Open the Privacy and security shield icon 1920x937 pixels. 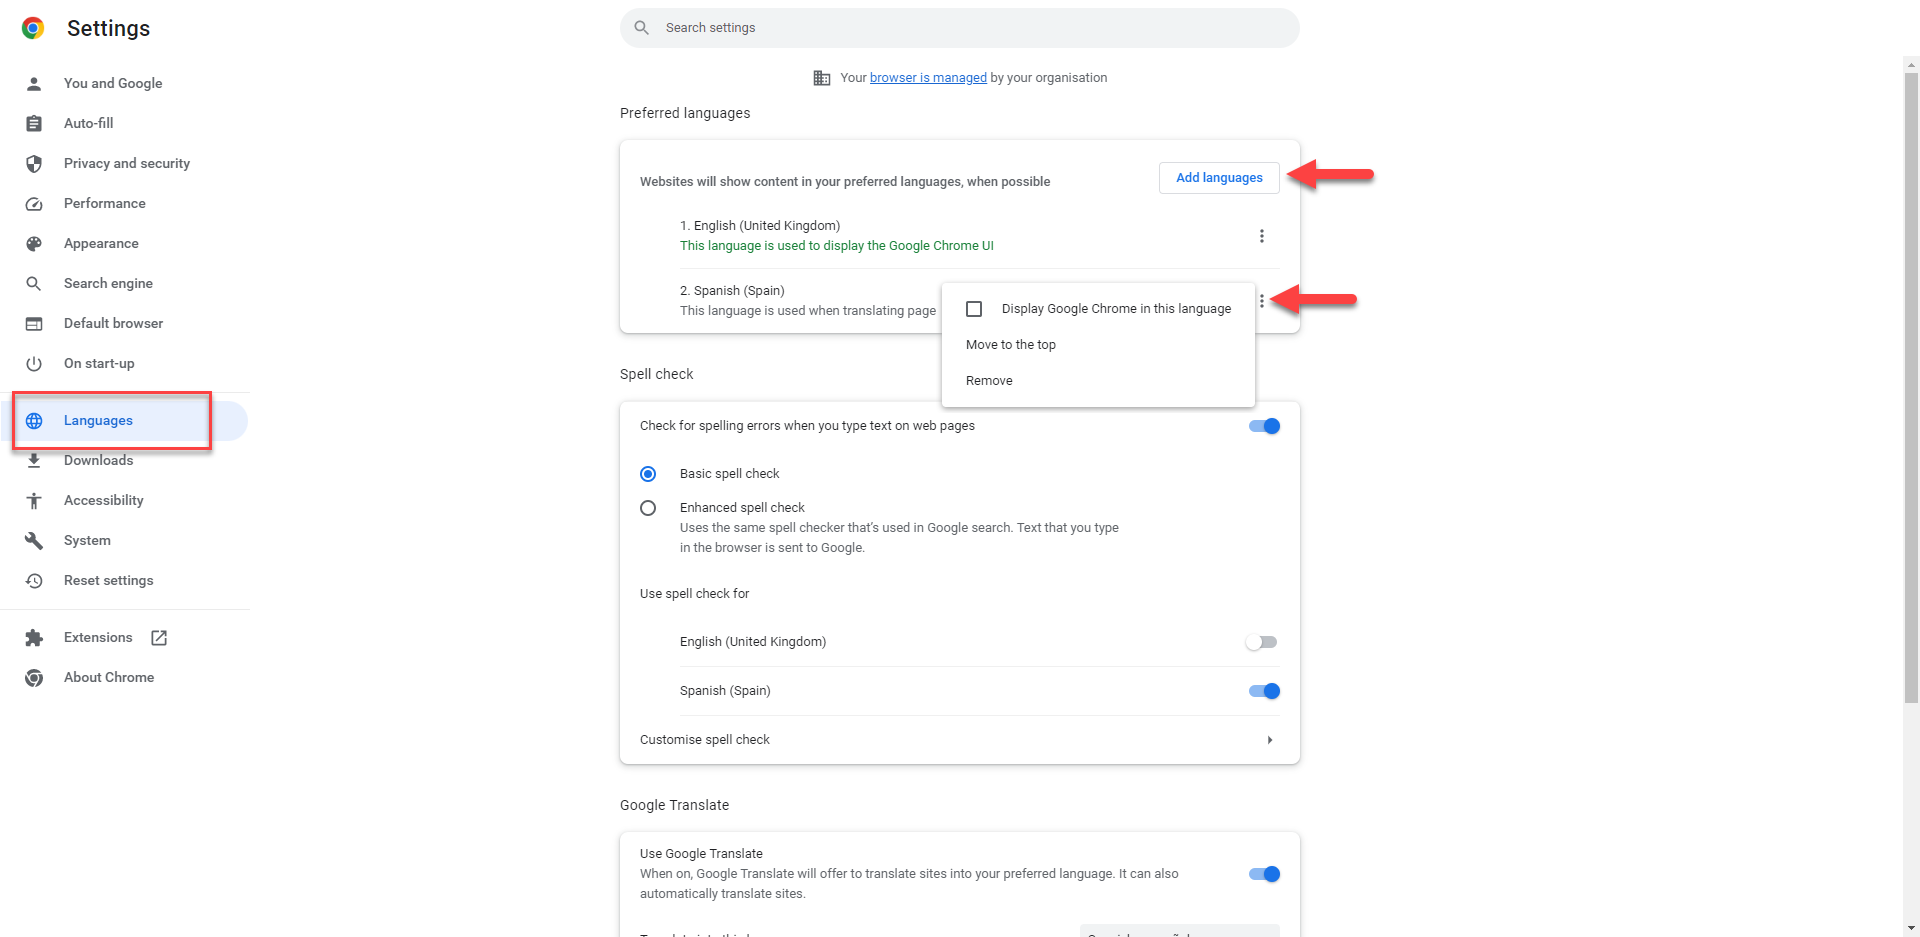[x=34, y=163]
